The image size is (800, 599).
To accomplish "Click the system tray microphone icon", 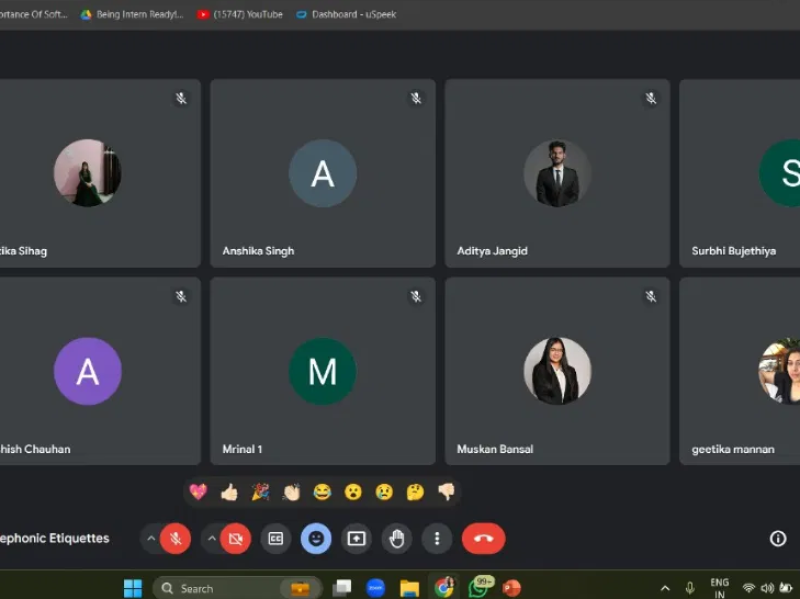I will (690, 588).
